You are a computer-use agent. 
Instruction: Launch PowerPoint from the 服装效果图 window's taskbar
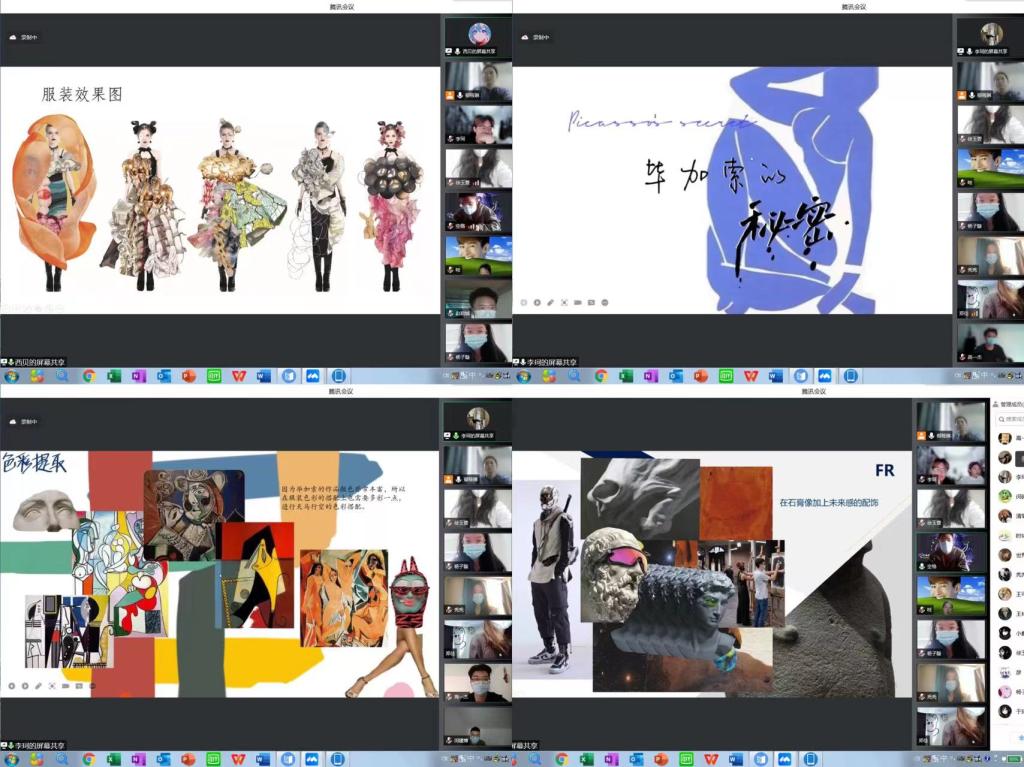[x=189, y=376]
